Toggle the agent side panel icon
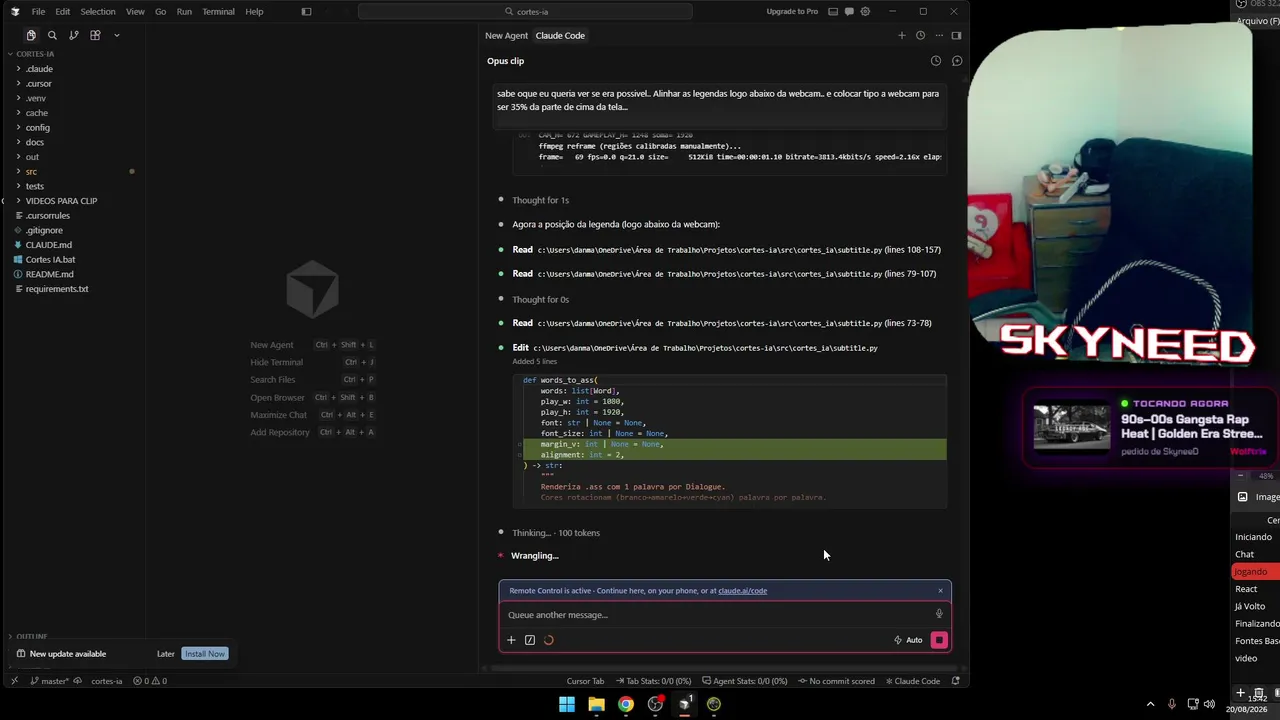The height and width of the screenshot is (720, 1280). 956,35
